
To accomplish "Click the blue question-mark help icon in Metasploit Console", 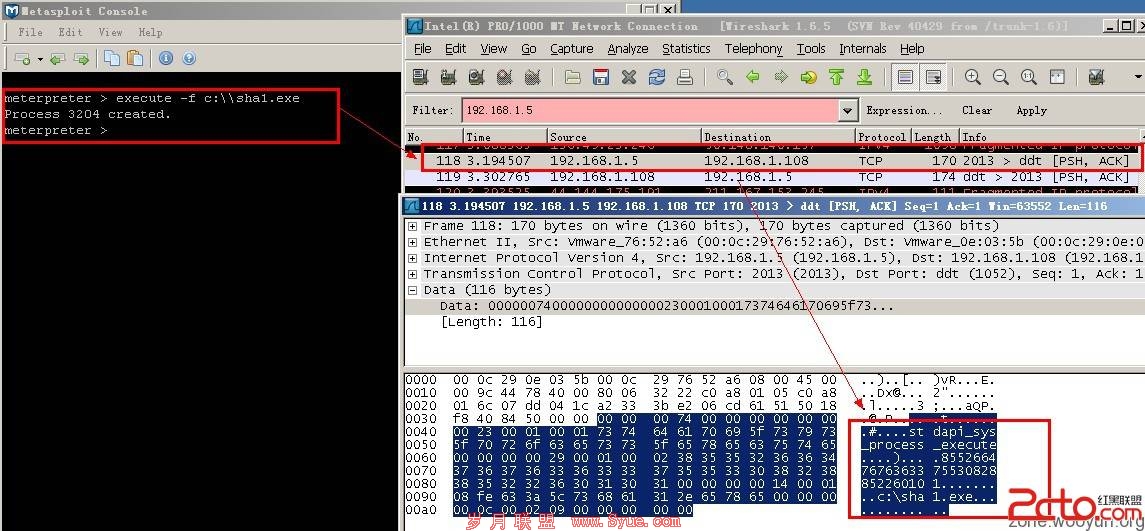I will tap(189, 58).
